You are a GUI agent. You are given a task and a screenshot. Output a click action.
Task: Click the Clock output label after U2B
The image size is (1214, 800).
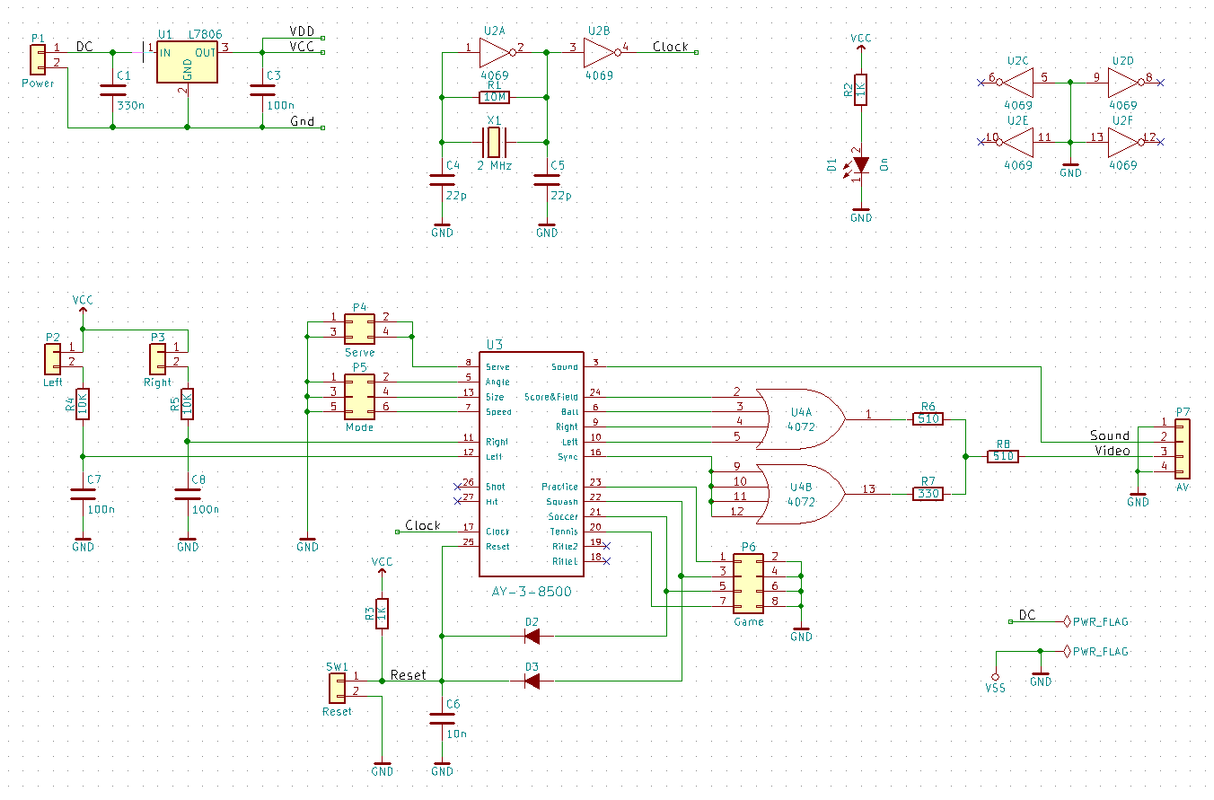[670, 46]
